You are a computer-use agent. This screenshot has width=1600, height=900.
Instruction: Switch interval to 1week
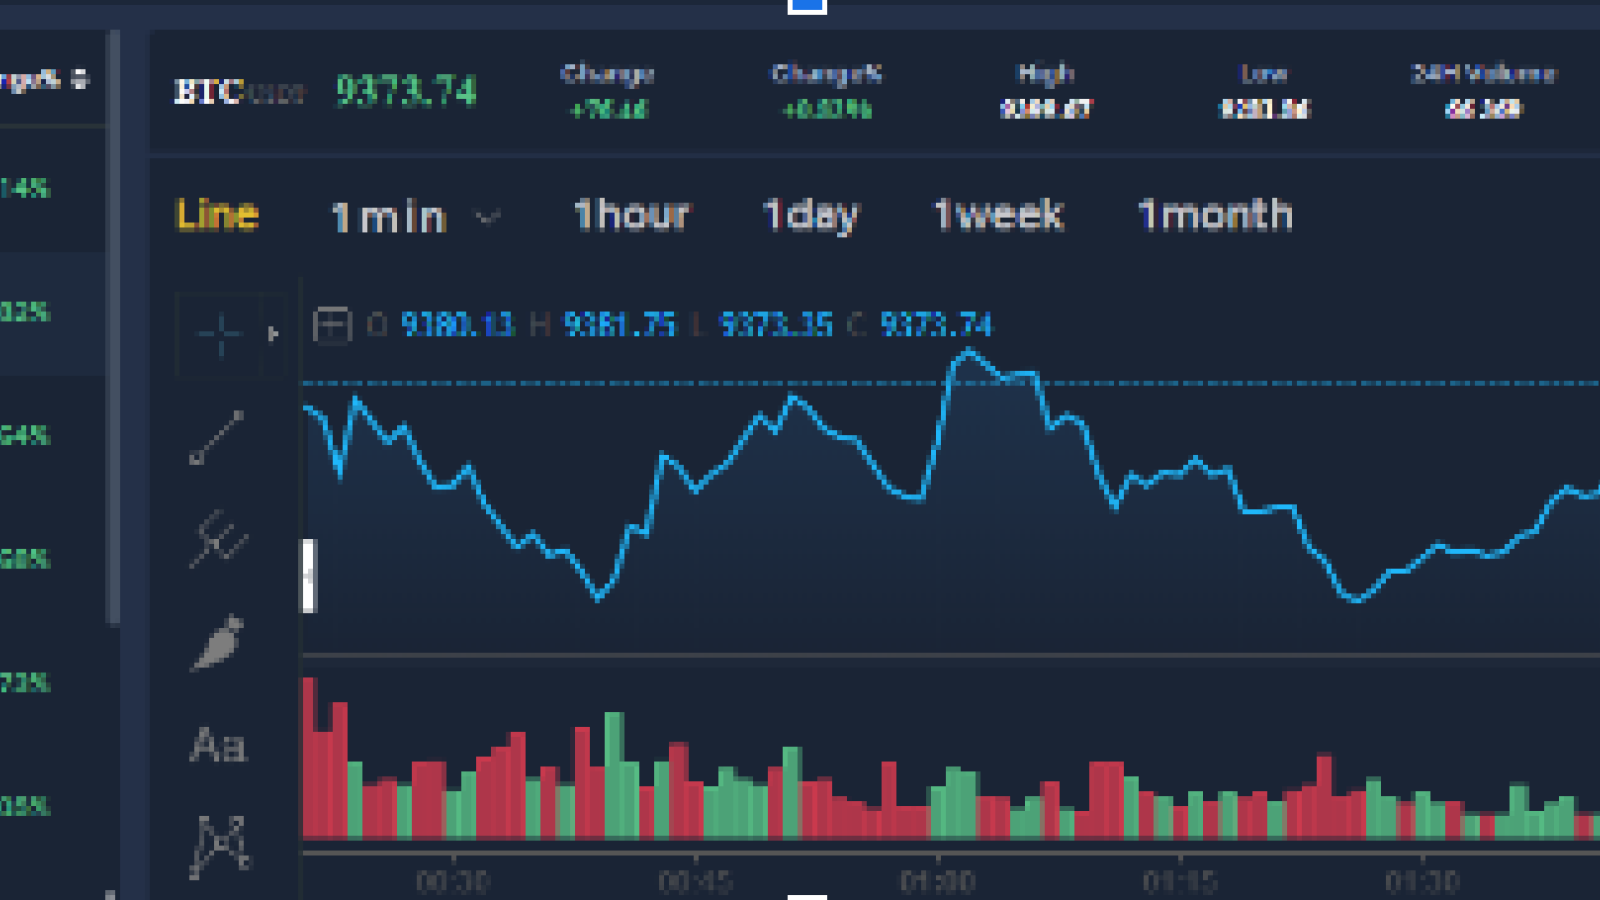(998, 215)
